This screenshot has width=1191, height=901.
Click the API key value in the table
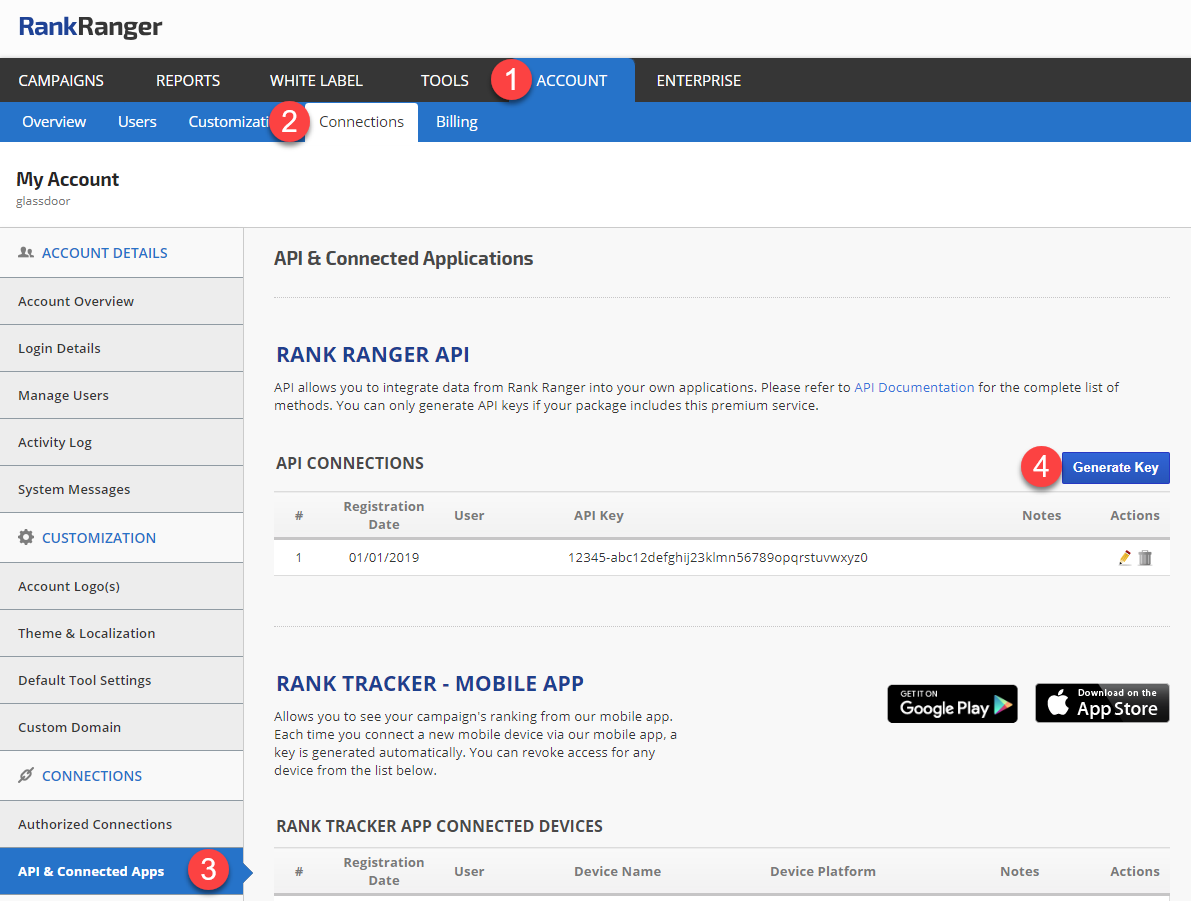point(717,558)
